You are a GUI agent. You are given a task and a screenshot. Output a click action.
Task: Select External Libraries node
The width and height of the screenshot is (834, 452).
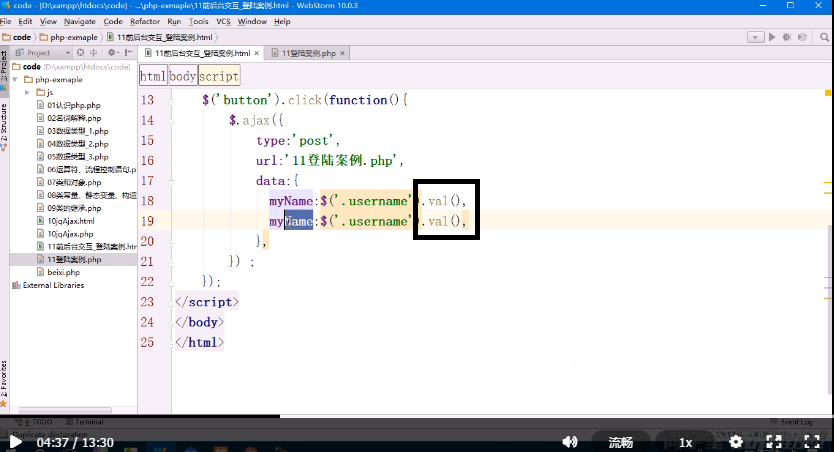tap(48, 285)
